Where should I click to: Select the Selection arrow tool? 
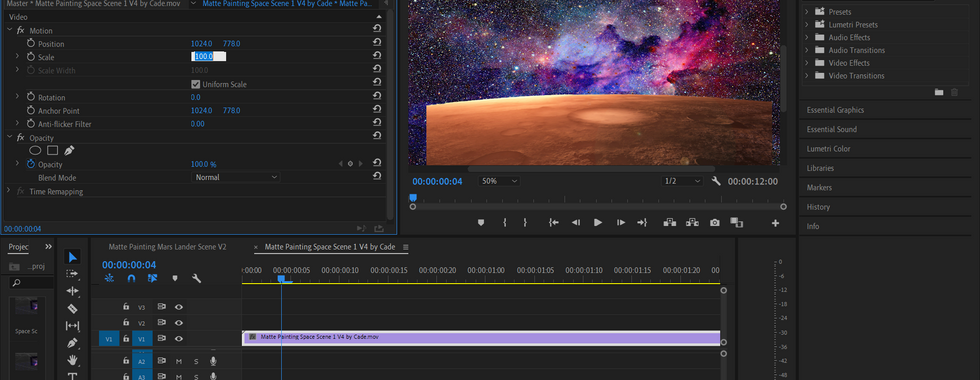(72, 257)
